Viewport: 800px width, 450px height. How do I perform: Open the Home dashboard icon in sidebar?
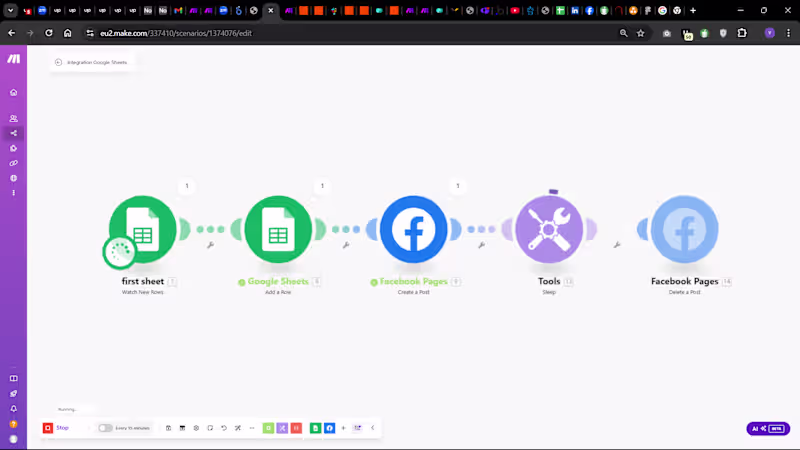pyautogui.click(x=13, y=92)
